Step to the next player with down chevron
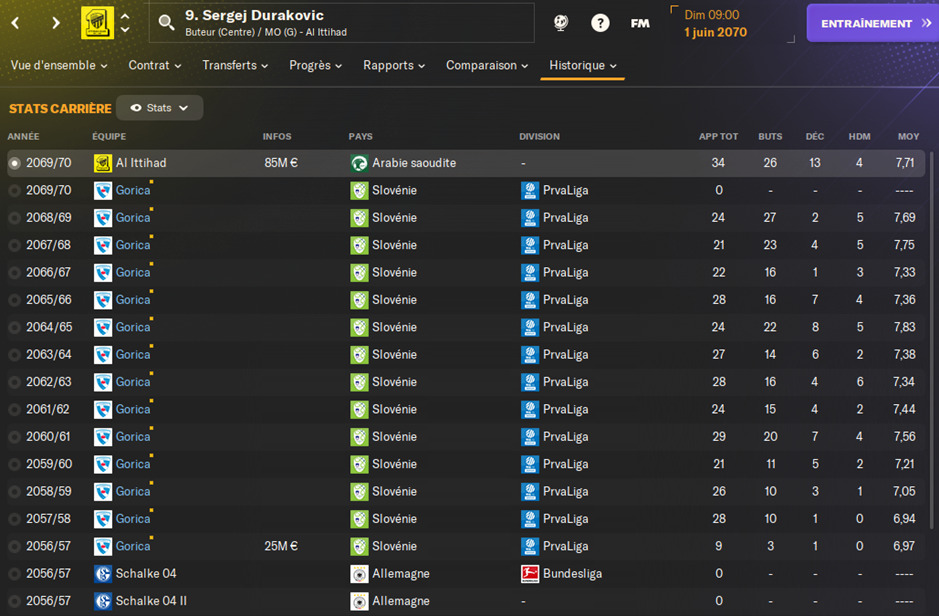The height and width of the screenshot is (616, 939). (125, 29)
